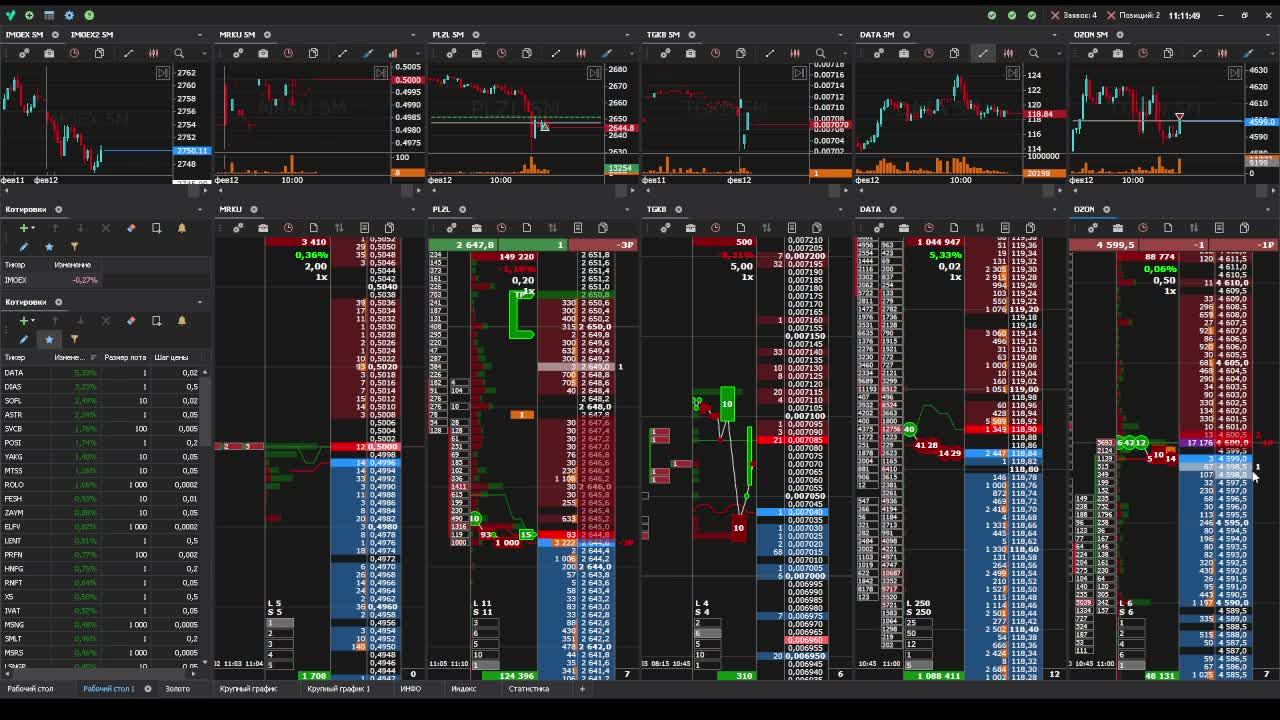Select the brush tool in the OZON 5M chart toolbar

[1248, 53]
